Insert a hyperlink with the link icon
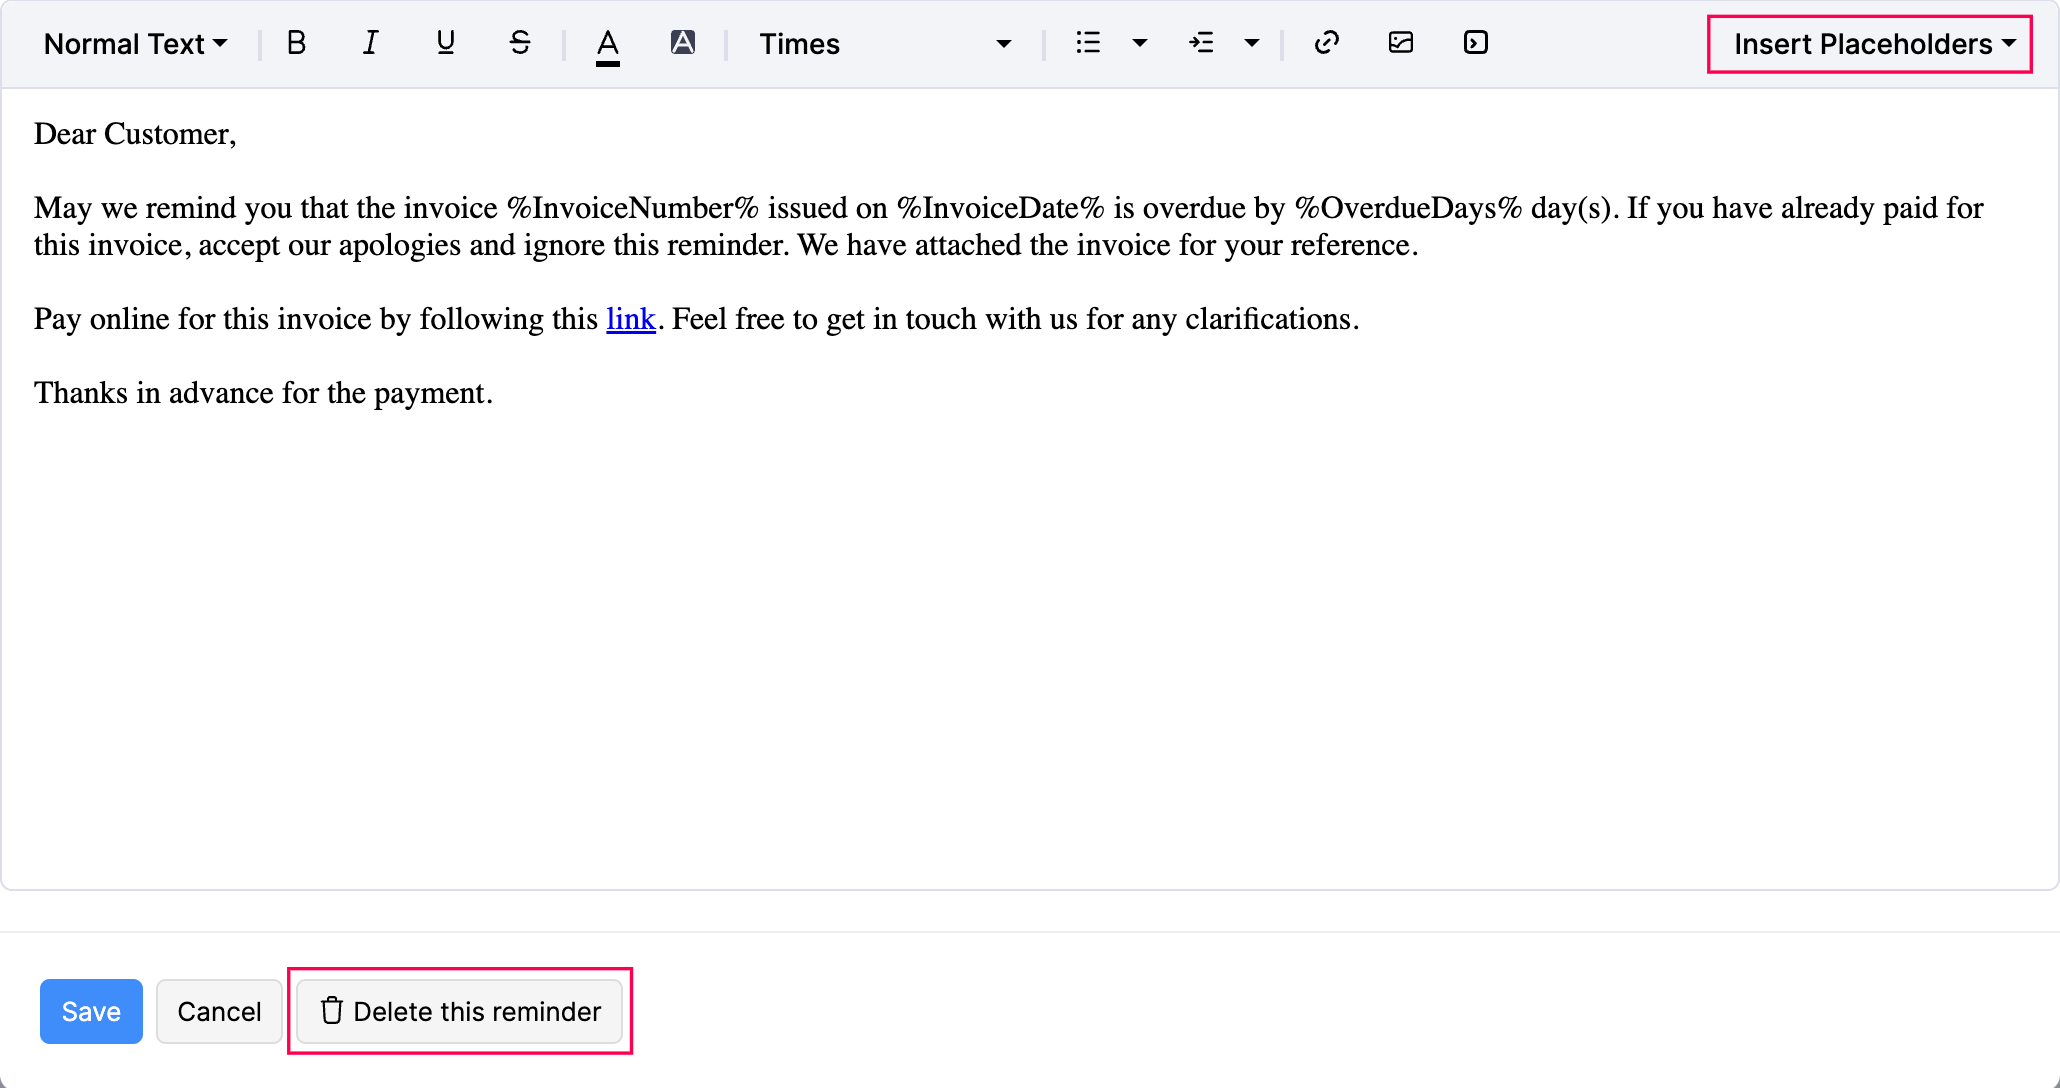Viewport: 2060px width, 1088px height. 1326,43
